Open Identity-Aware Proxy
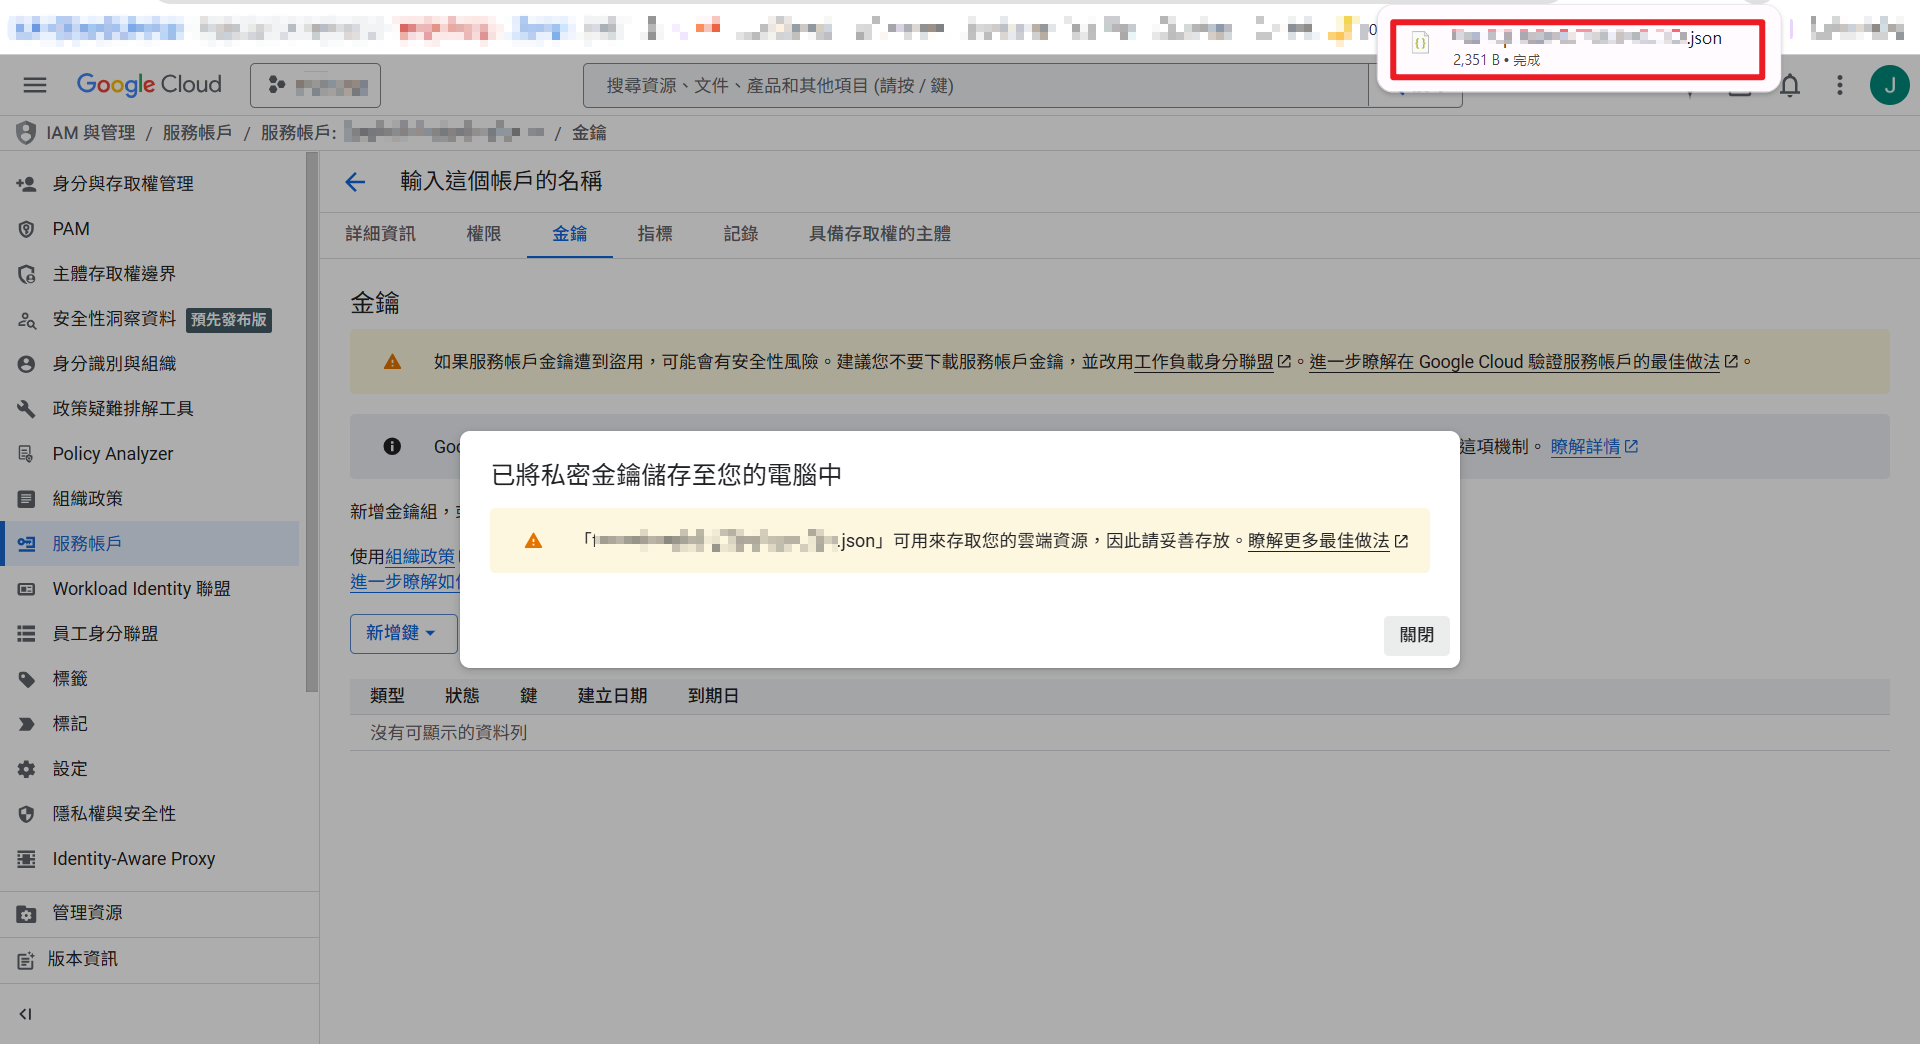 click(133, 858)
